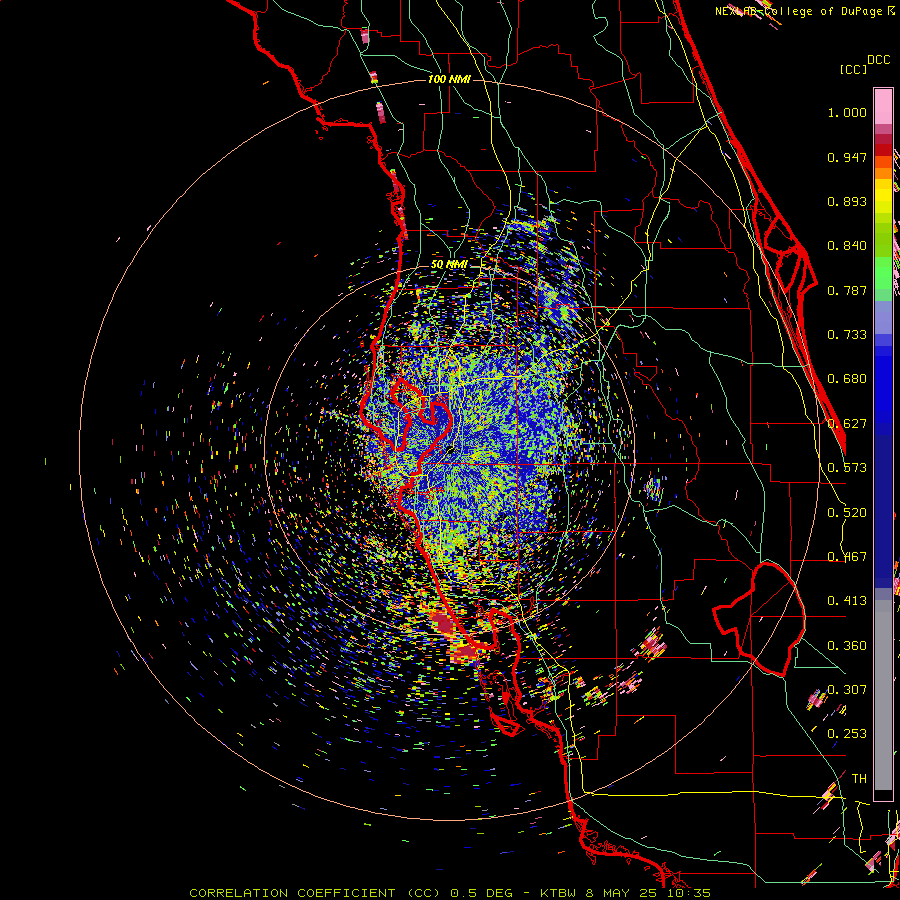Pick the bright green segment of color bar
The width and height of the screenshot is (900, 900).
pyautogui.click(x=883, y=273)
